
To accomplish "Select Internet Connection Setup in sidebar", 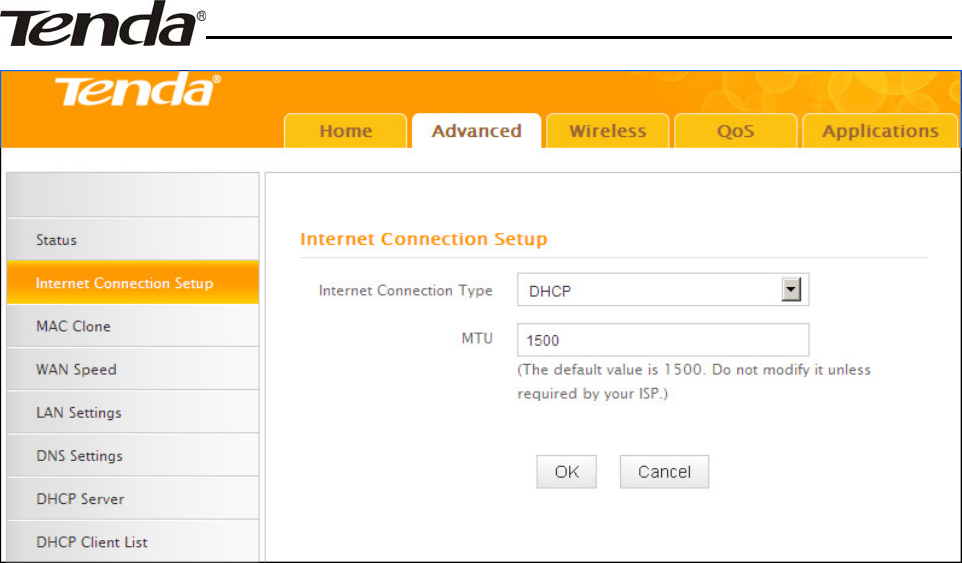I will tap(133, 283).
